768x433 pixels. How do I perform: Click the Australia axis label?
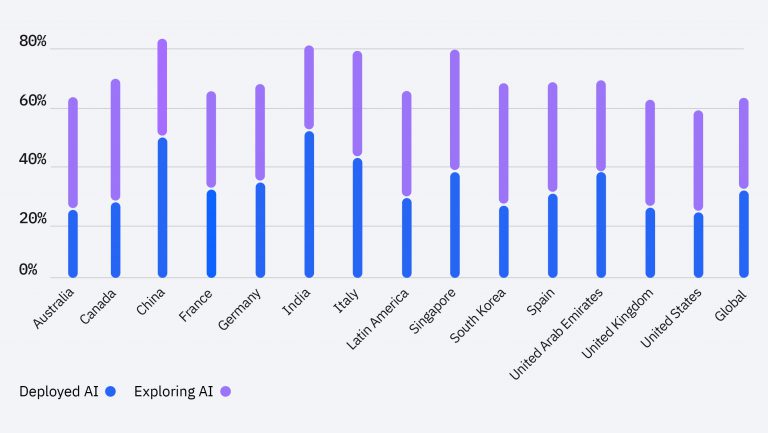pyautogui.click(x=54, y=308)
